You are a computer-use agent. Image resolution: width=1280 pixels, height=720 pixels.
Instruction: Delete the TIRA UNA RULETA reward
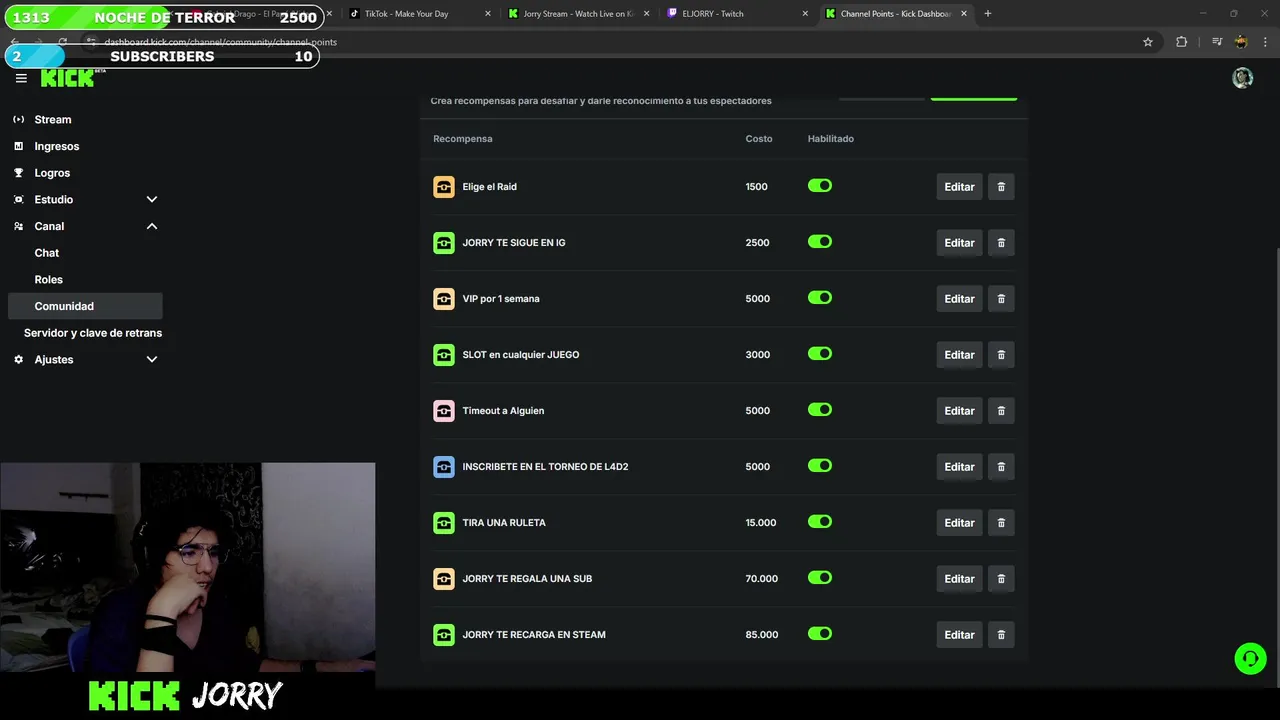coord(1001,523)
